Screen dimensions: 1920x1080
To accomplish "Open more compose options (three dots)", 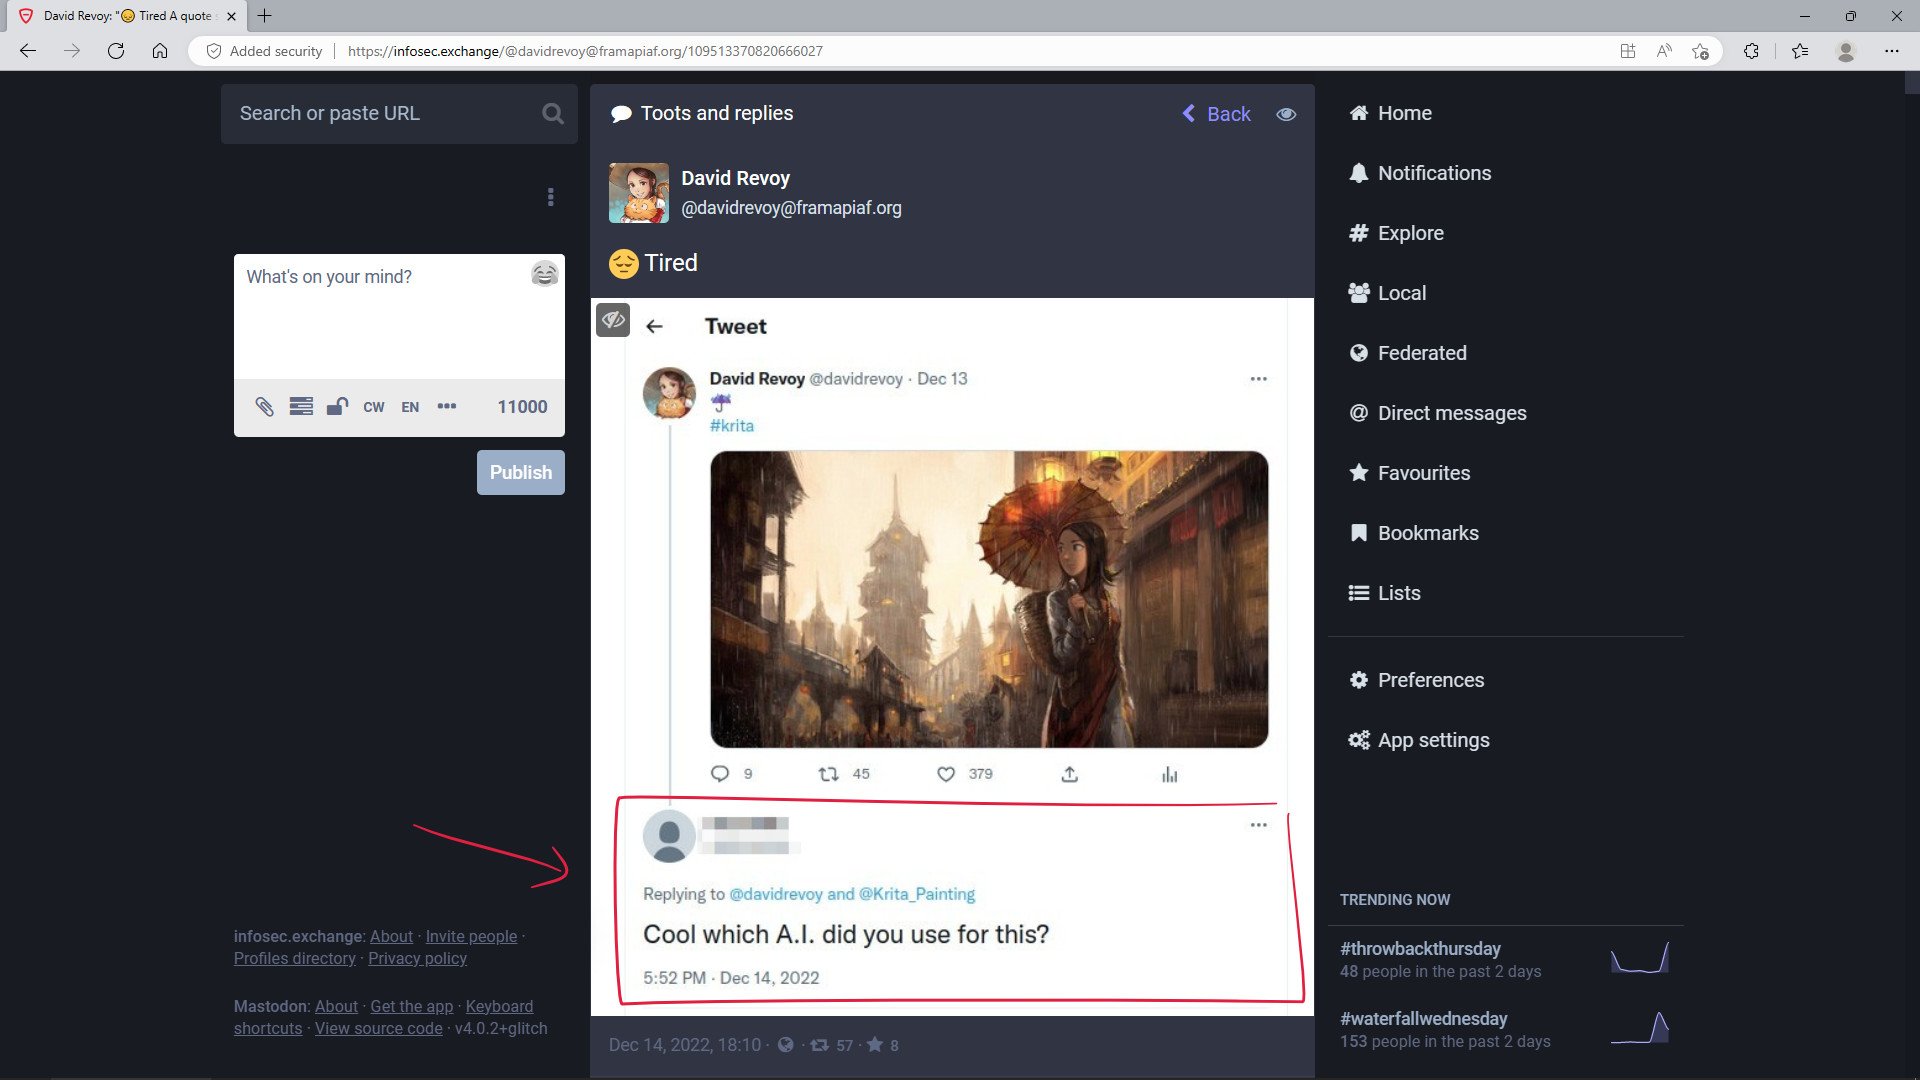I will pyautogui.click(x=447, y=406).
